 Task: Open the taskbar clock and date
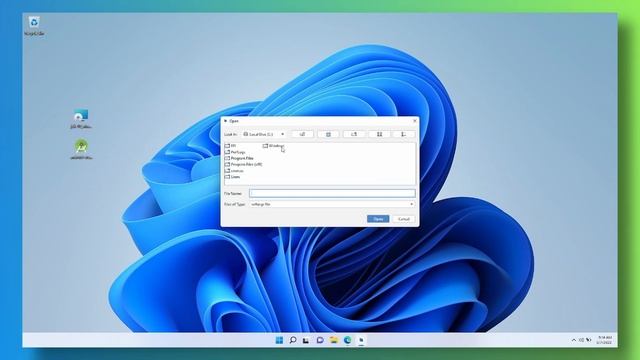point(604,340)
